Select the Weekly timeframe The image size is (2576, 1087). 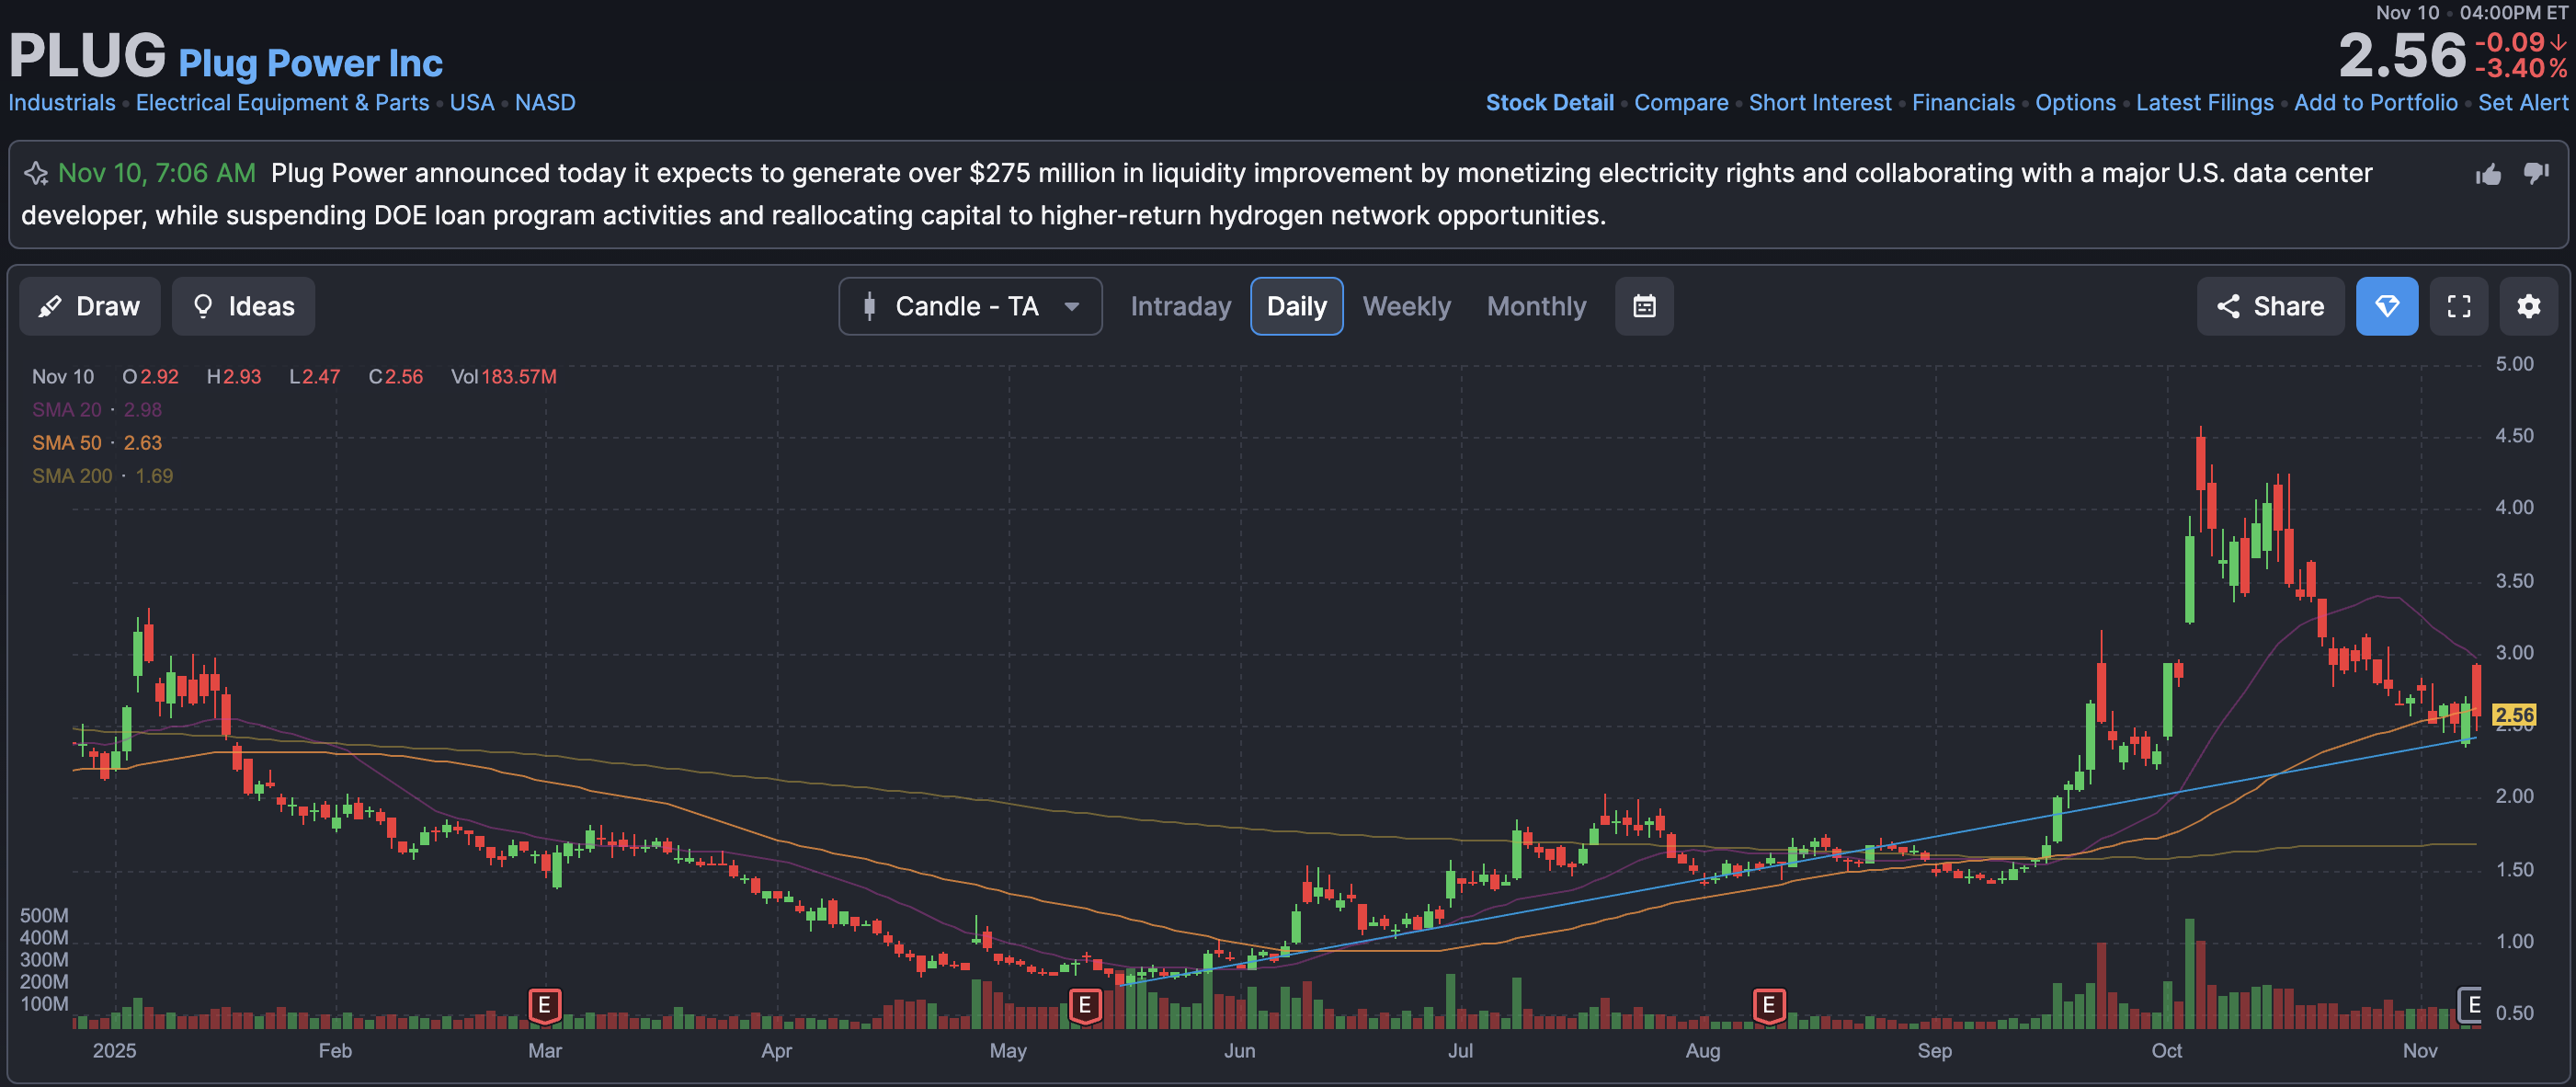1406,306
